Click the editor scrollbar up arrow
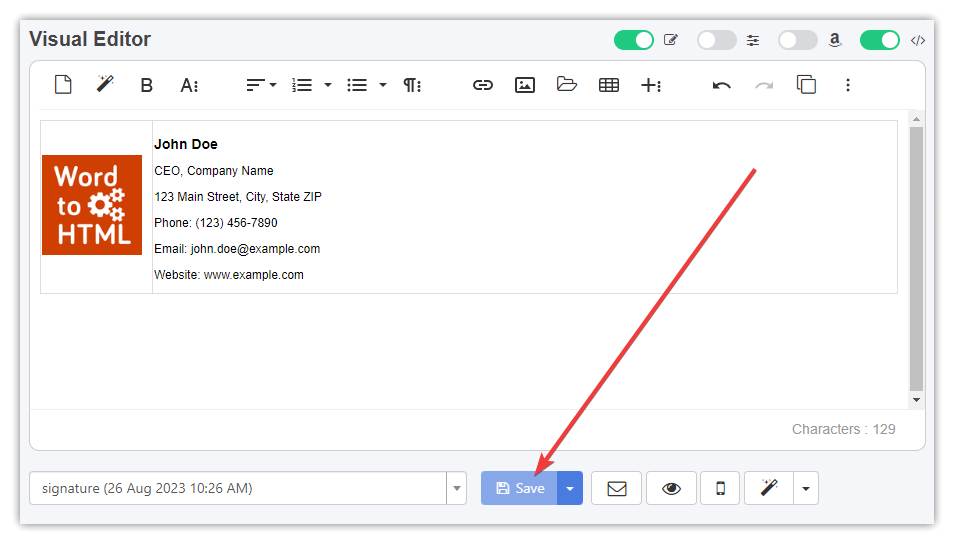 (x=916, y=119)
